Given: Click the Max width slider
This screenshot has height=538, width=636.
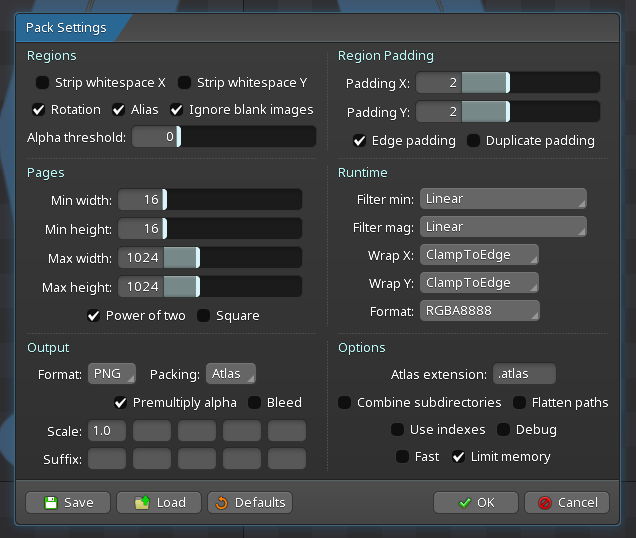Looking at the screenshot, I should pos(210,259).
